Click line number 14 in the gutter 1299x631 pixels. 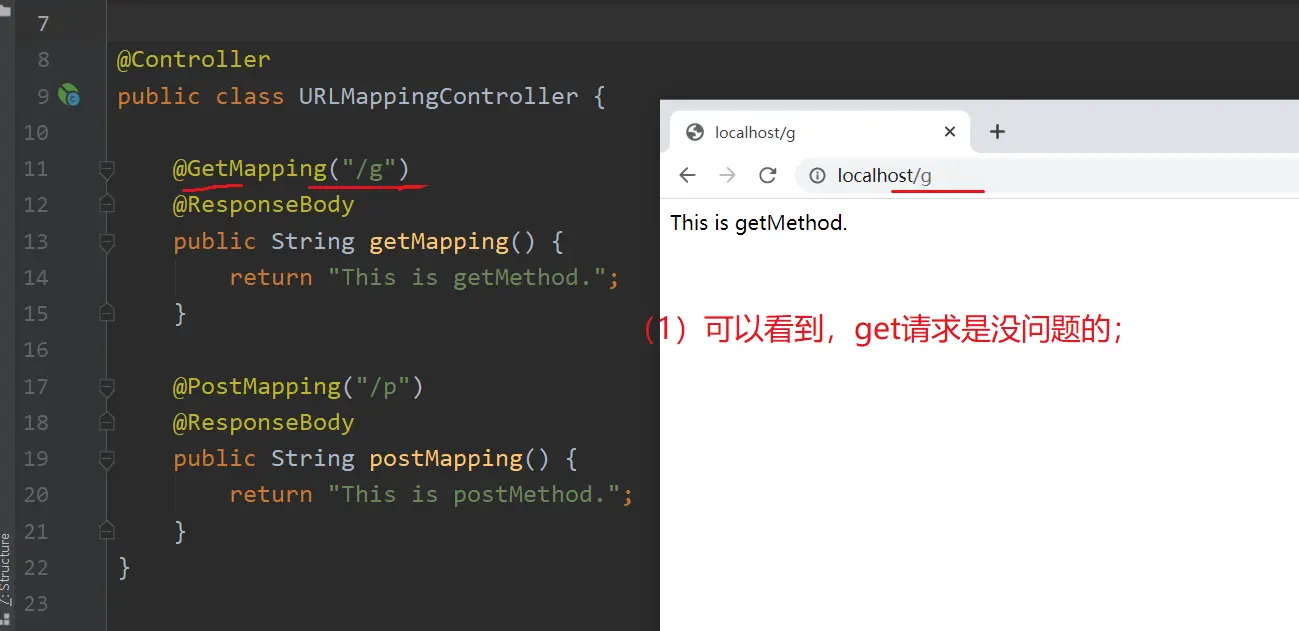[x=36, y=278]
